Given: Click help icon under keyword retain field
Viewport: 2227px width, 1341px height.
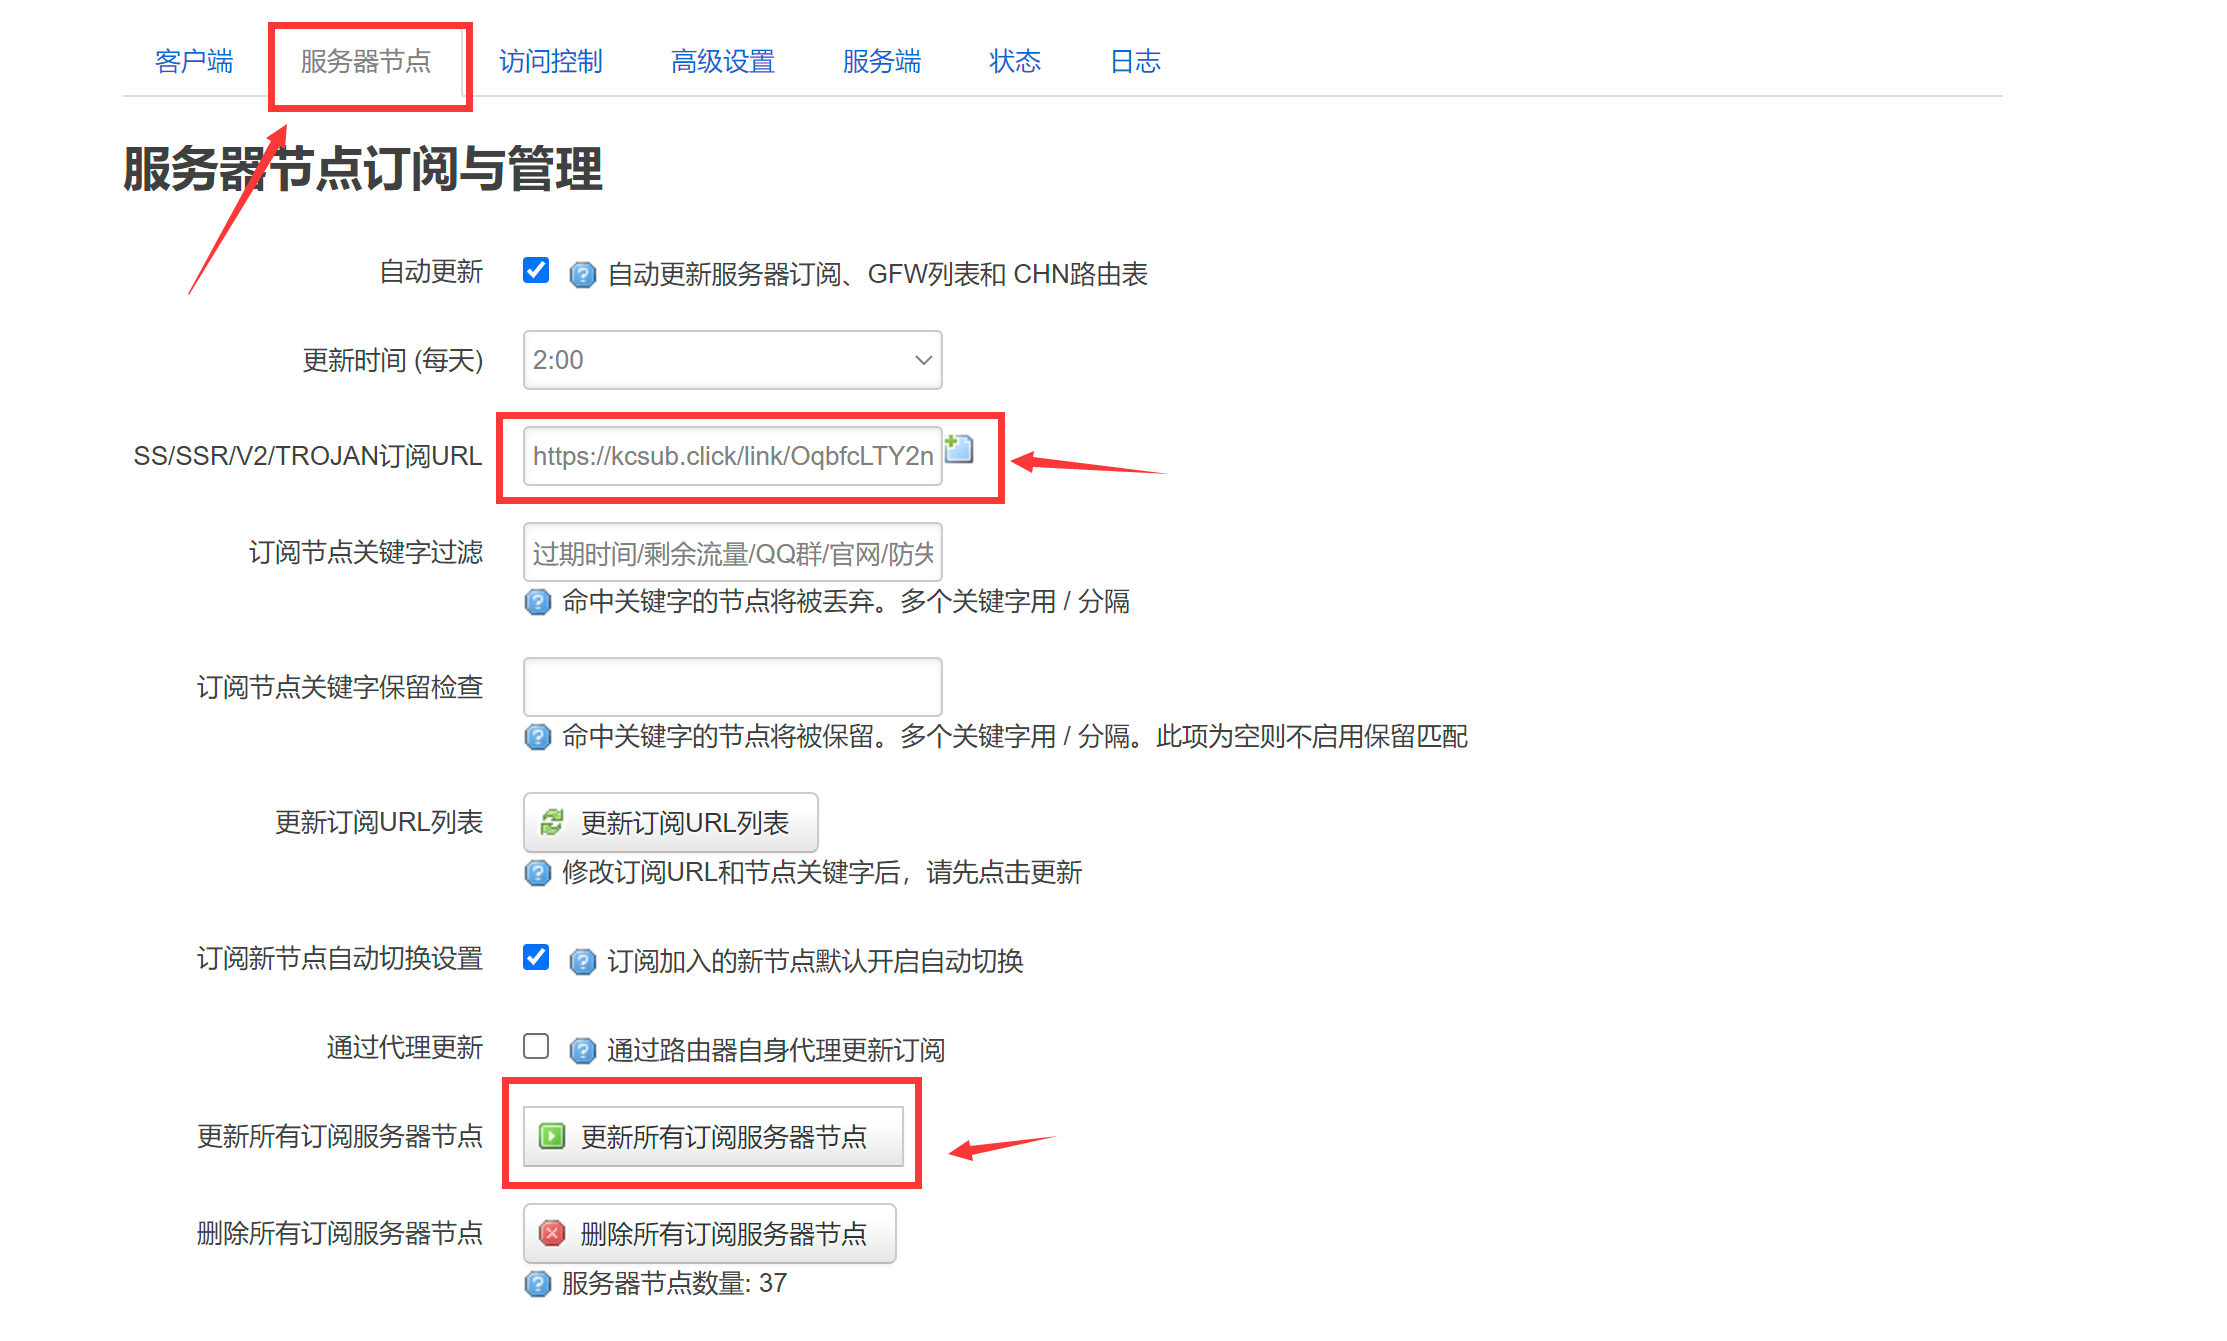Looking at the screenshot, I should tap(537, 737).
